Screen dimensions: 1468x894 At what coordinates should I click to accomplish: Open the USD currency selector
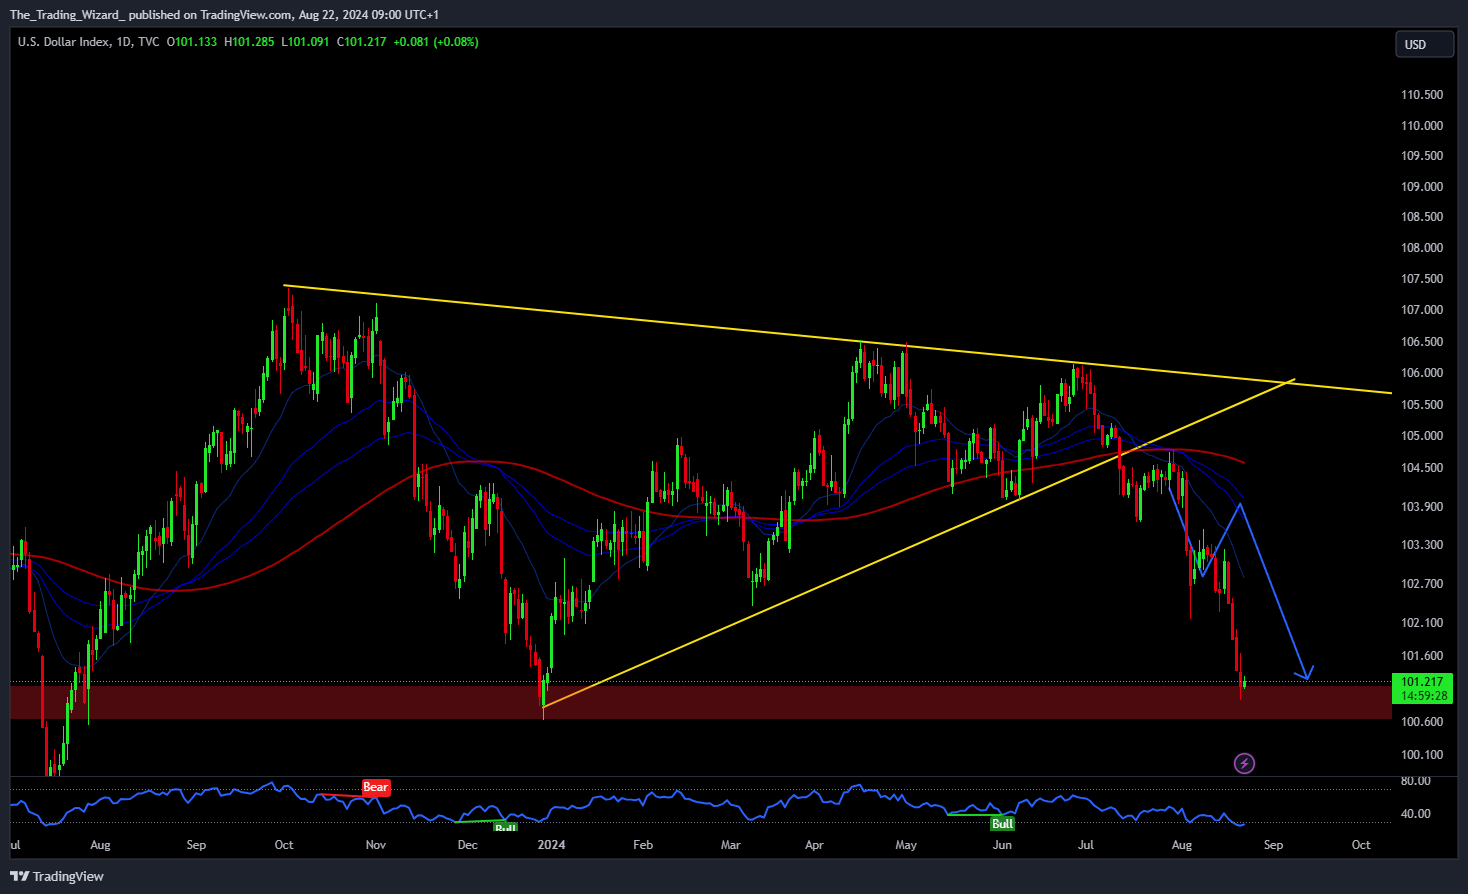click(1424, 44)
